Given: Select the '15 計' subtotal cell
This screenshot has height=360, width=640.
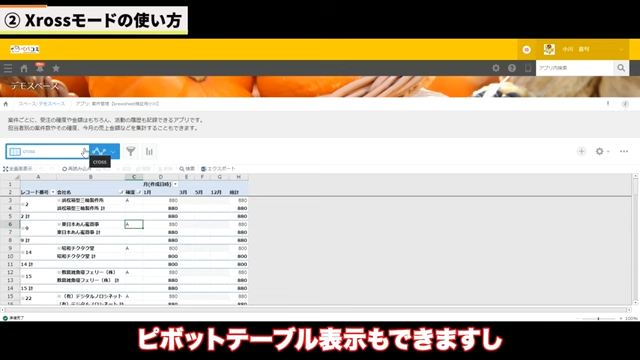Looking at the screenshot, I should [38, 288].
